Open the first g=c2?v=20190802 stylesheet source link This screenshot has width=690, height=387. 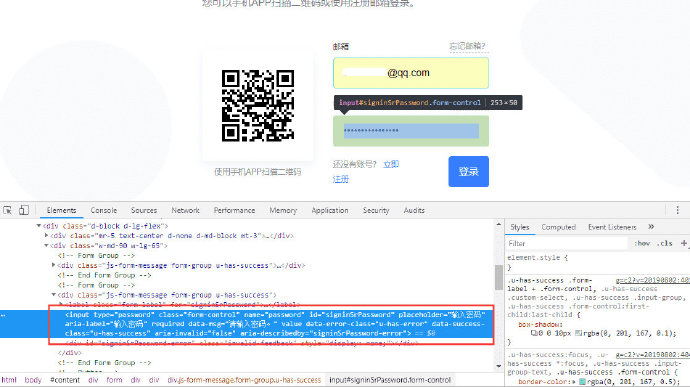point(652,280)
